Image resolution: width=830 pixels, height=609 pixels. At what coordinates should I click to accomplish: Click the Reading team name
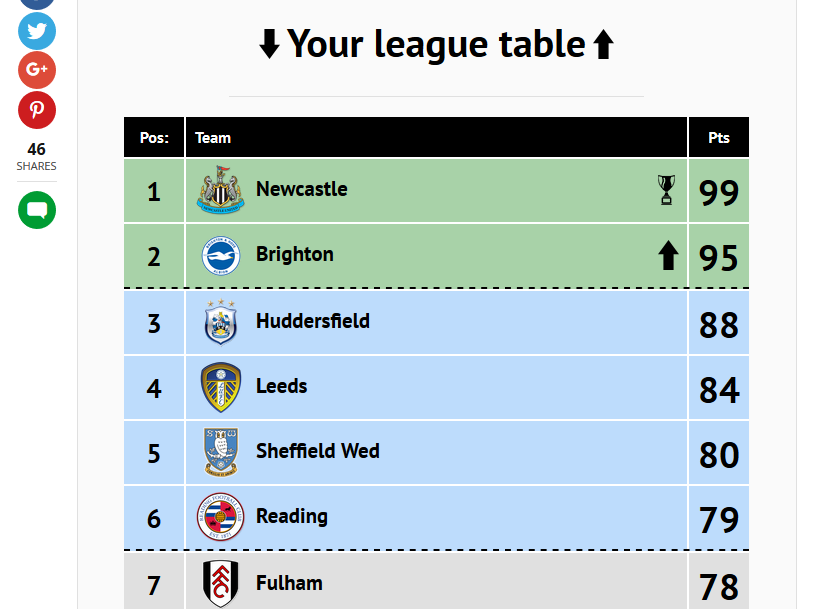(292, 516)
